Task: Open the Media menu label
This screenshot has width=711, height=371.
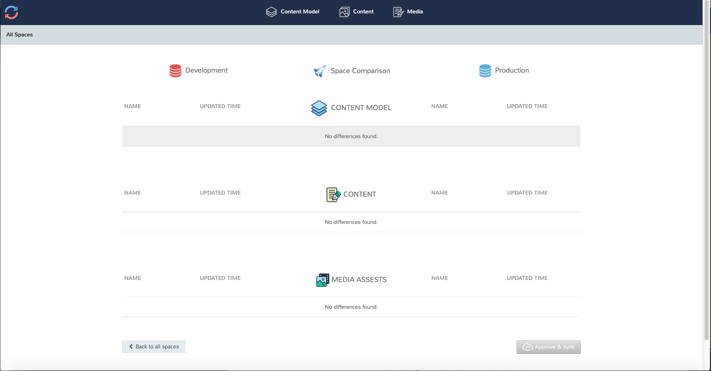Action: [415, 12]
